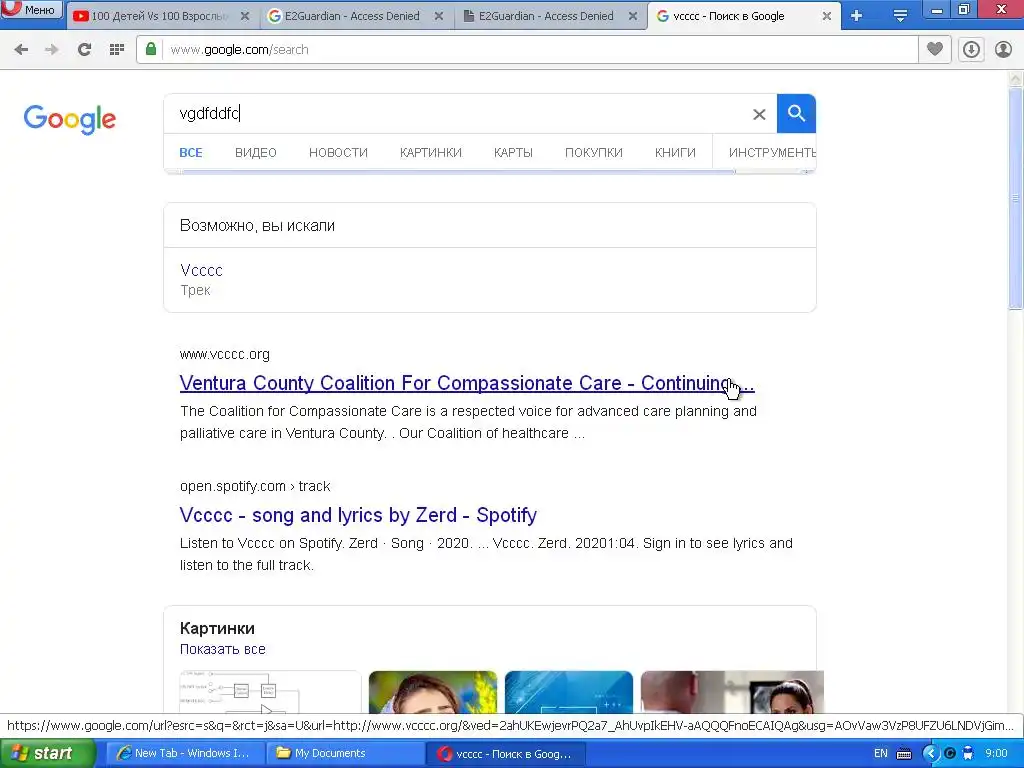
Task: Open the downloads icon
Action: 971,50
